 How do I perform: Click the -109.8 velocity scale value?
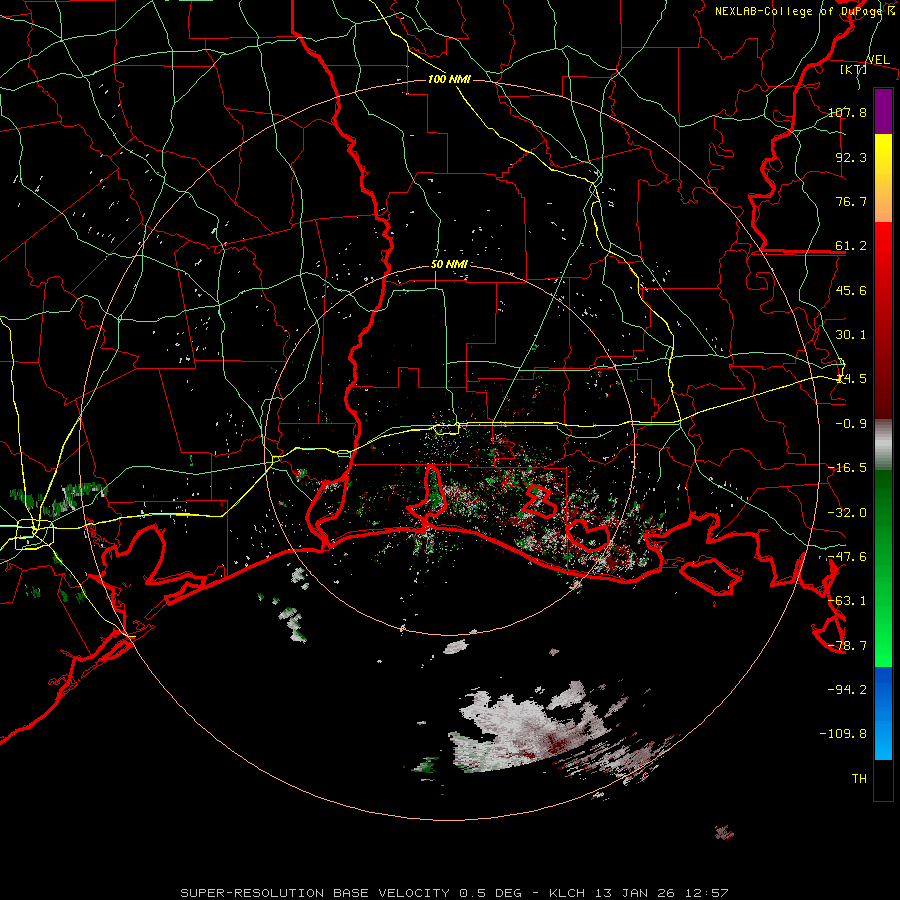(x=843, y=734)
